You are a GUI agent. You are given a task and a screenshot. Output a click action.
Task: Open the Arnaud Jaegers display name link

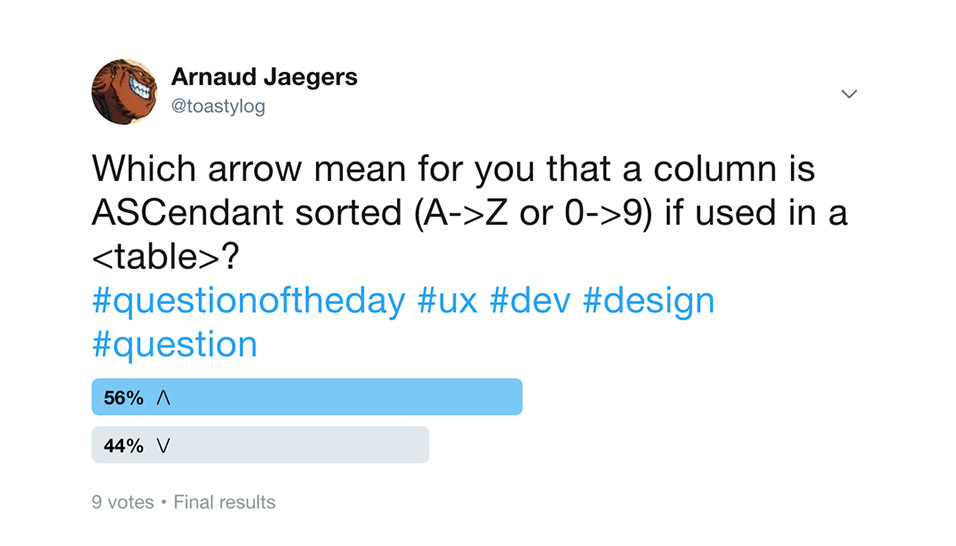(264, 77)
